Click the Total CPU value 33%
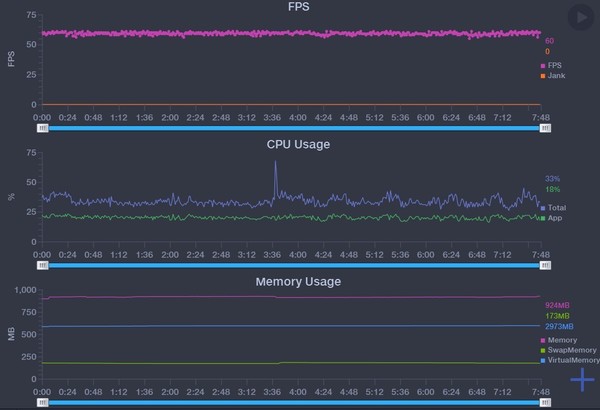The width and height of the screenshot is (600, 410). [x=553, y=179]
